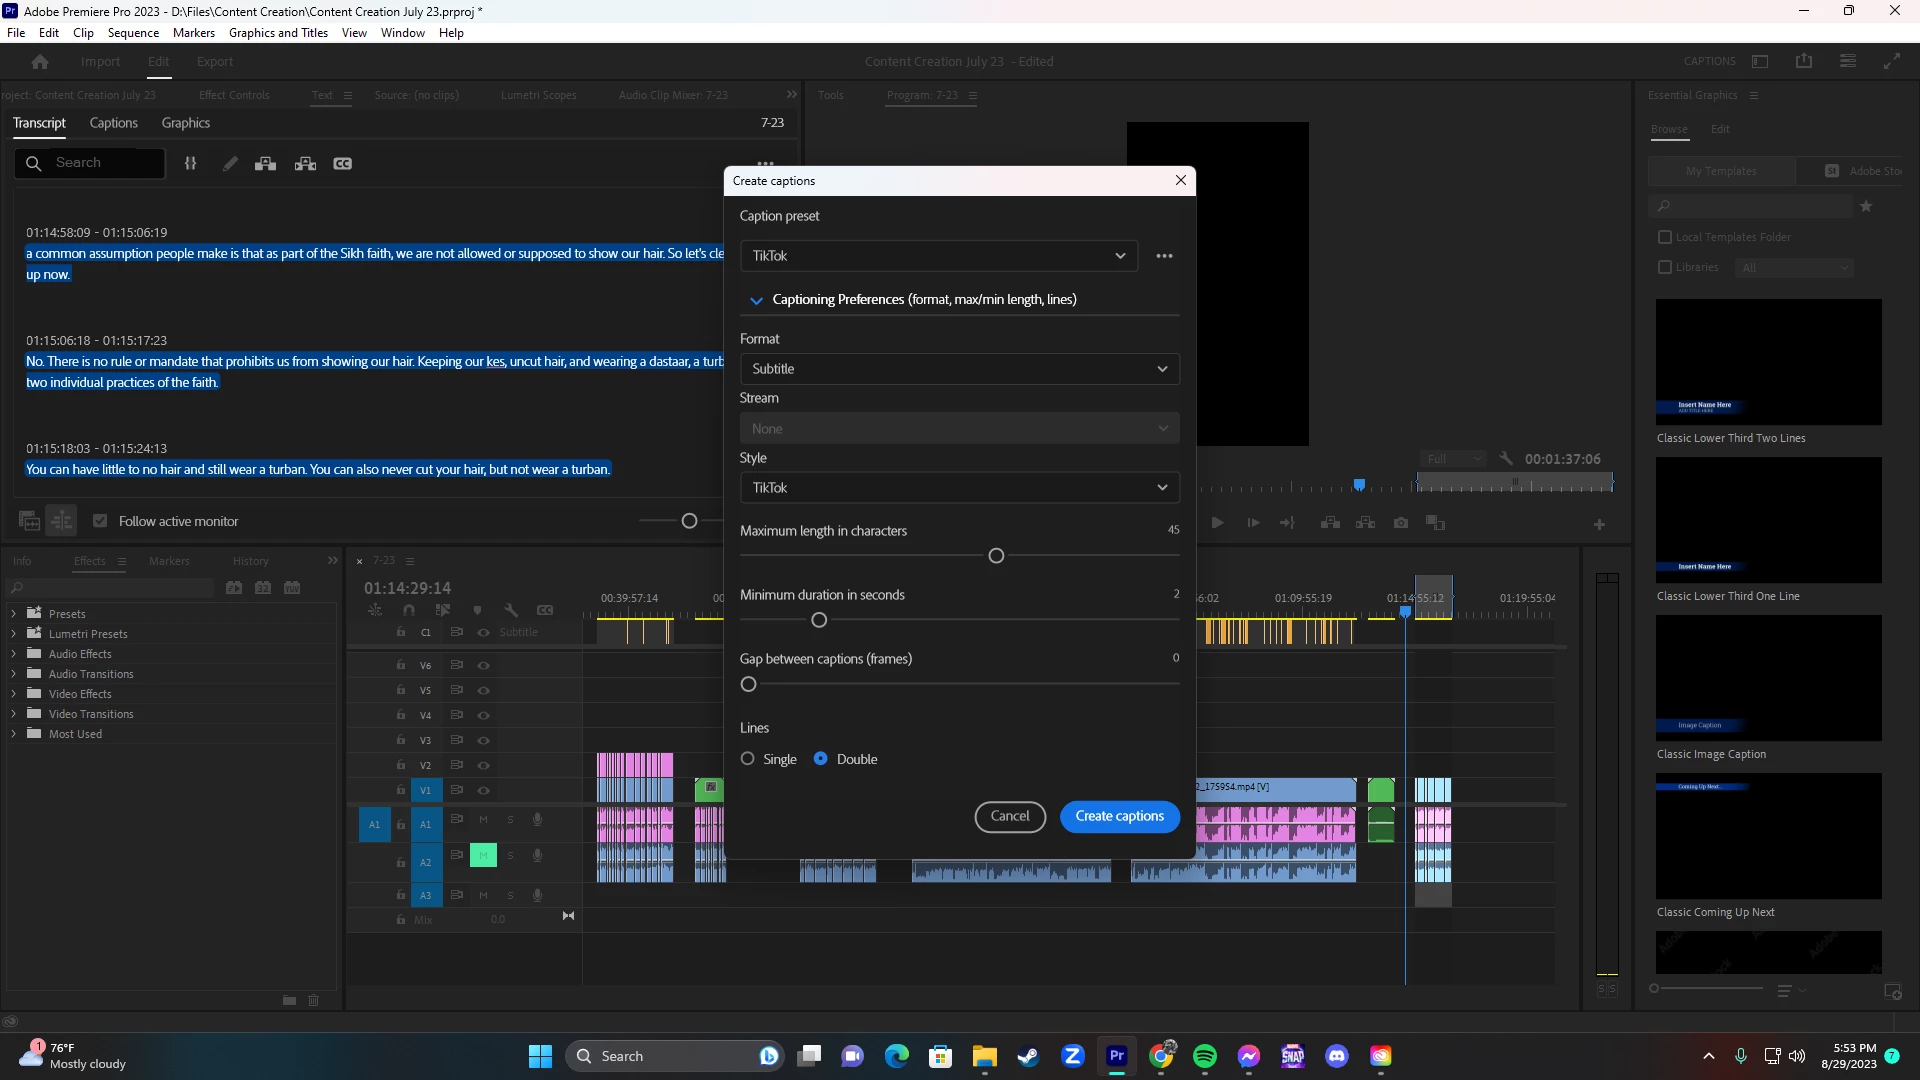This screenshot has height=1080, width=1920.
Task: Click the Quick Export share icon
Action: pyautogui.click(x=1804, y=62)
